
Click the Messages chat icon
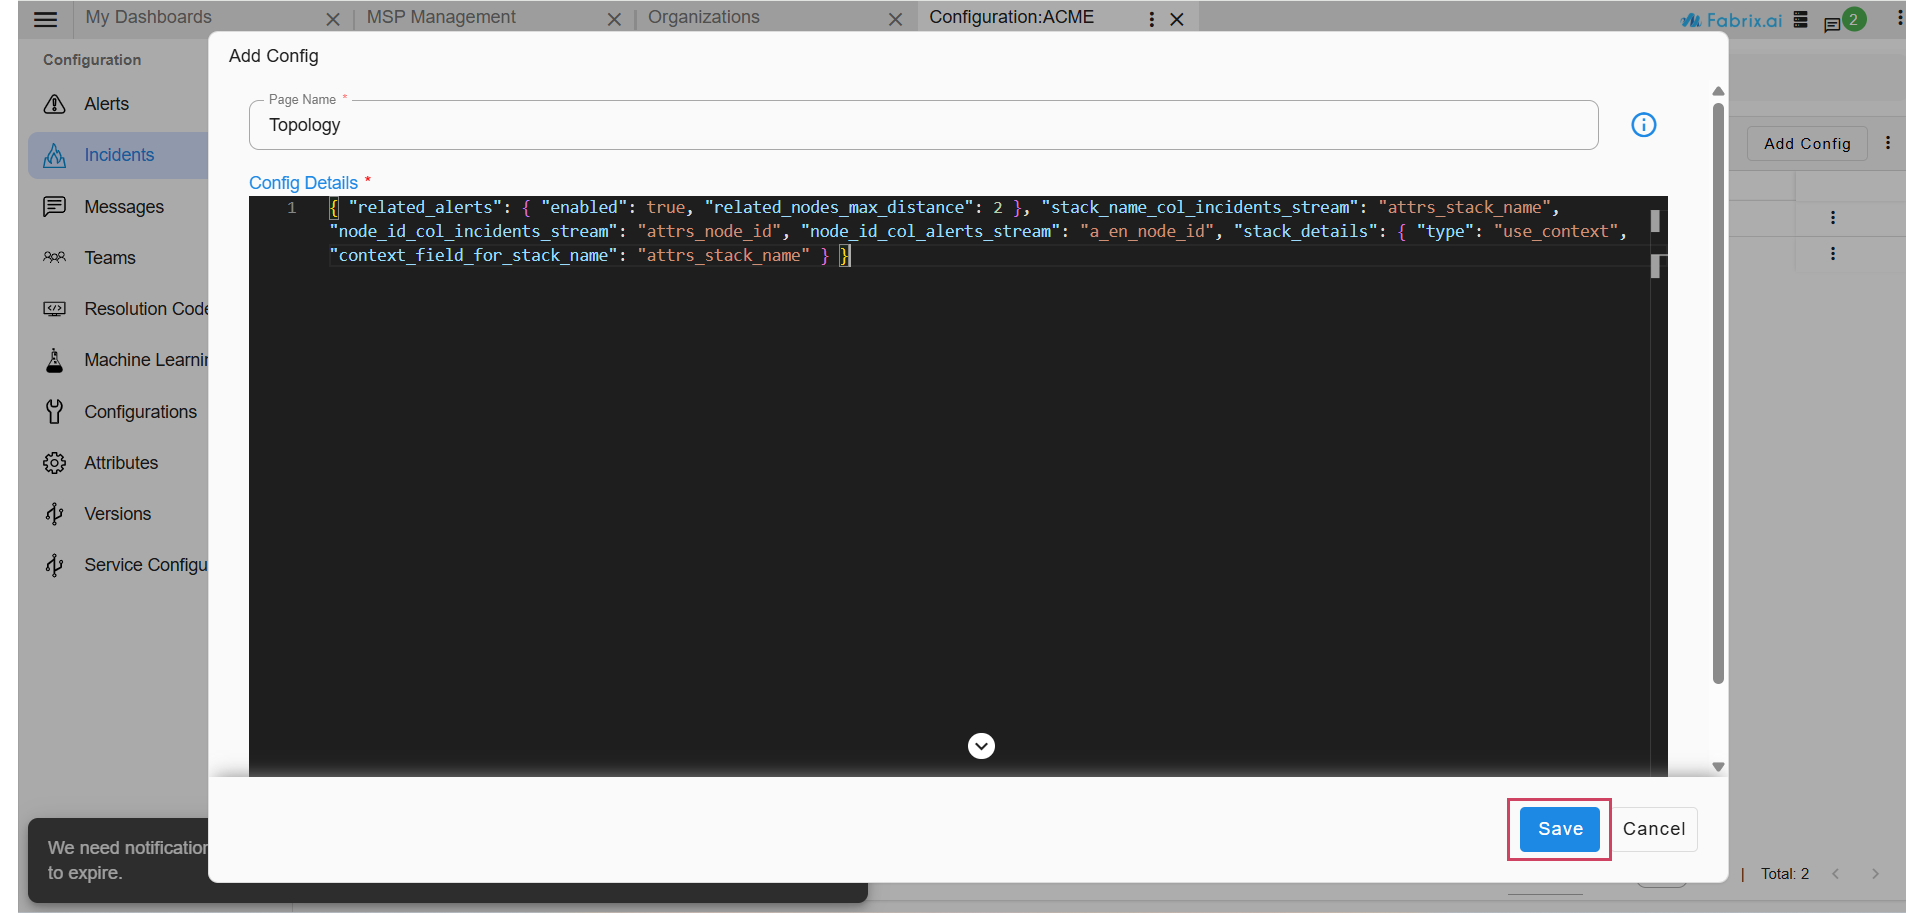[55, 206]
